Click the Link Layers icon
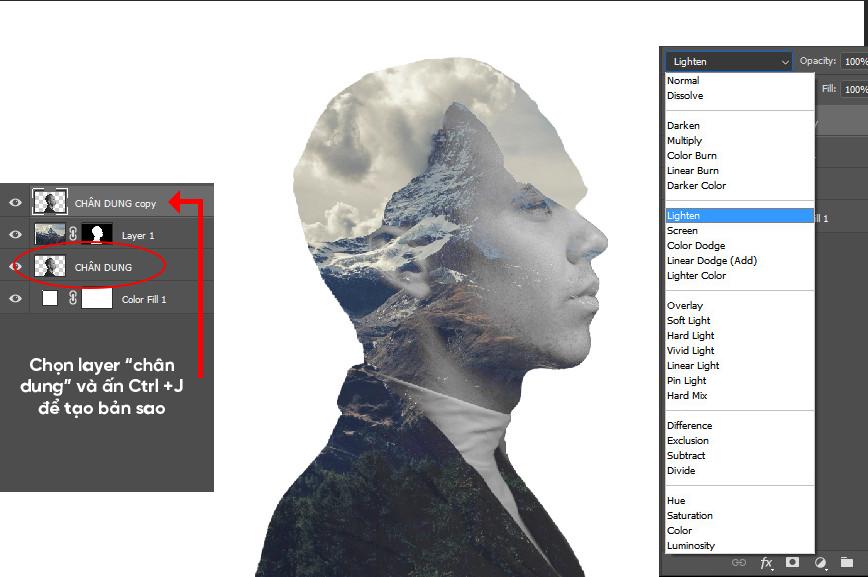 (738, 563)
